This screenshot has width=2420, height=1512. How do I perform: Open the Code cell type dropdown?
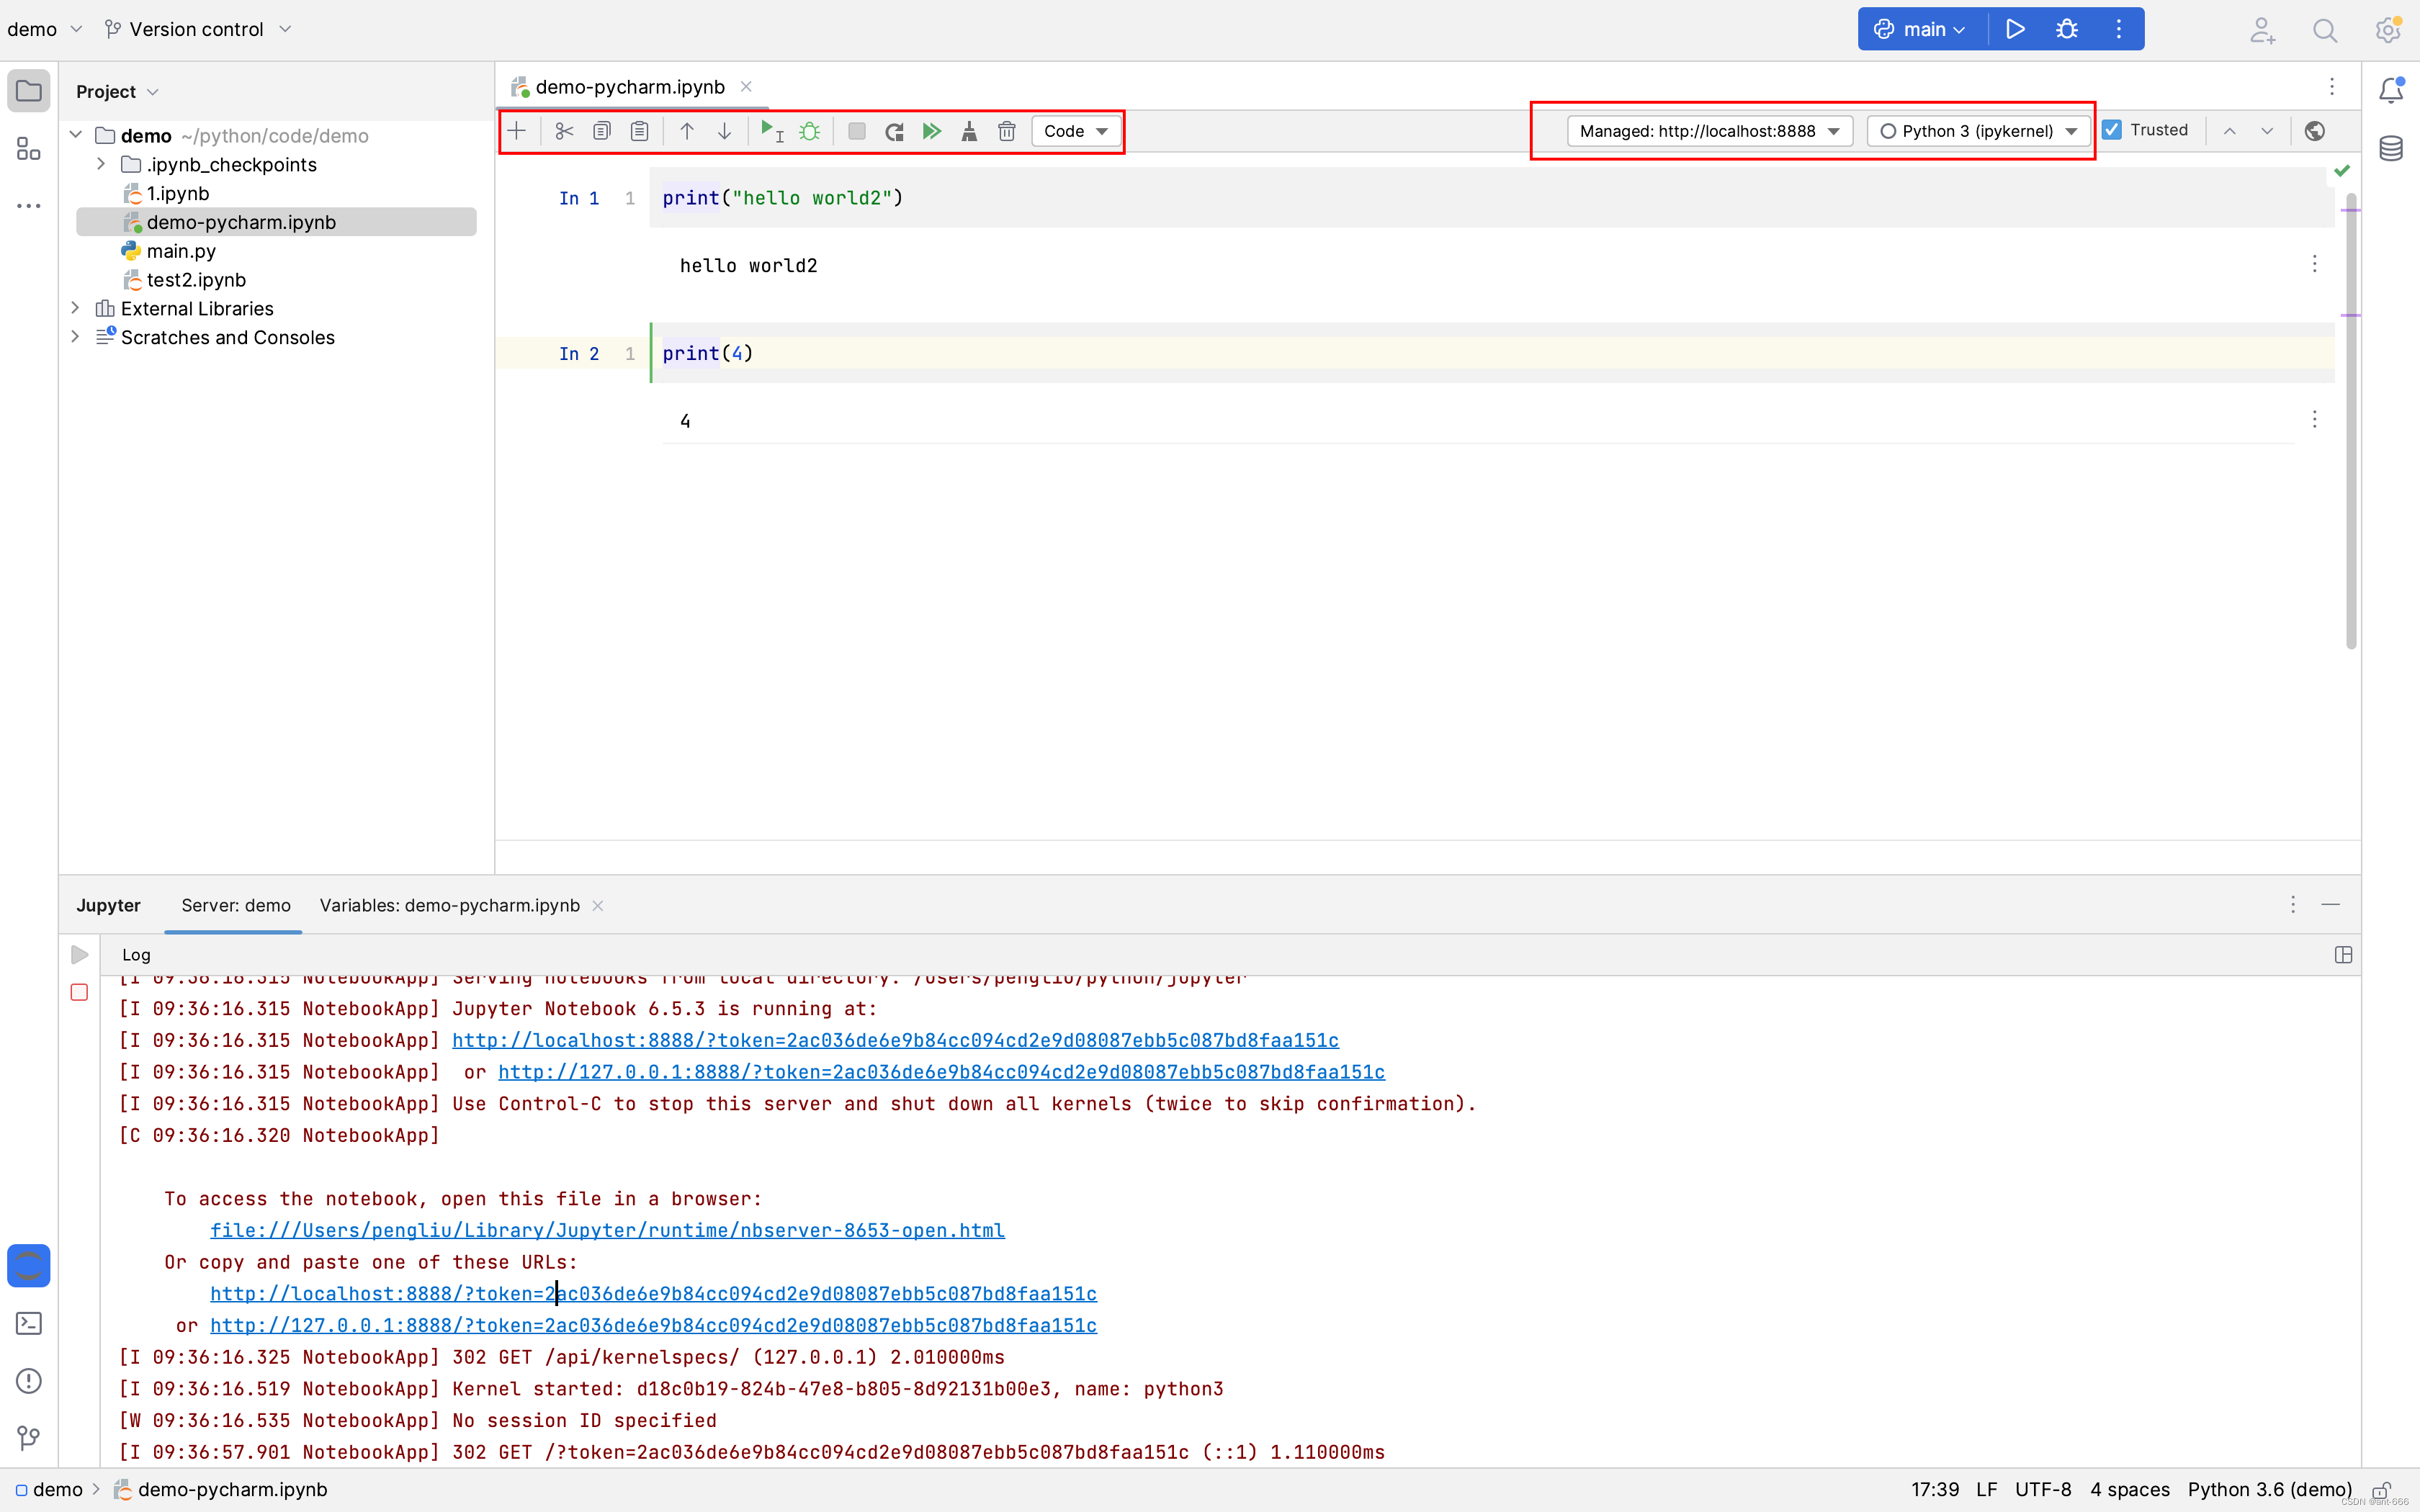pyautogui.click(x=1075, y=131)
